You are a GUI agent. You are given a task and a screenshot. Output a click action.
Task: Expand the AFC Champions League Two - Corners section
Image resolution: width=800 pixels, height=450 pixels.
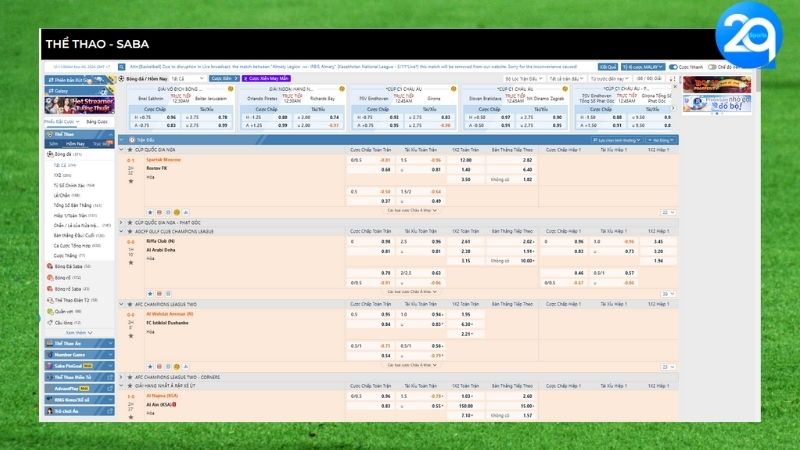pyautogui.click(x=121, y=377)
